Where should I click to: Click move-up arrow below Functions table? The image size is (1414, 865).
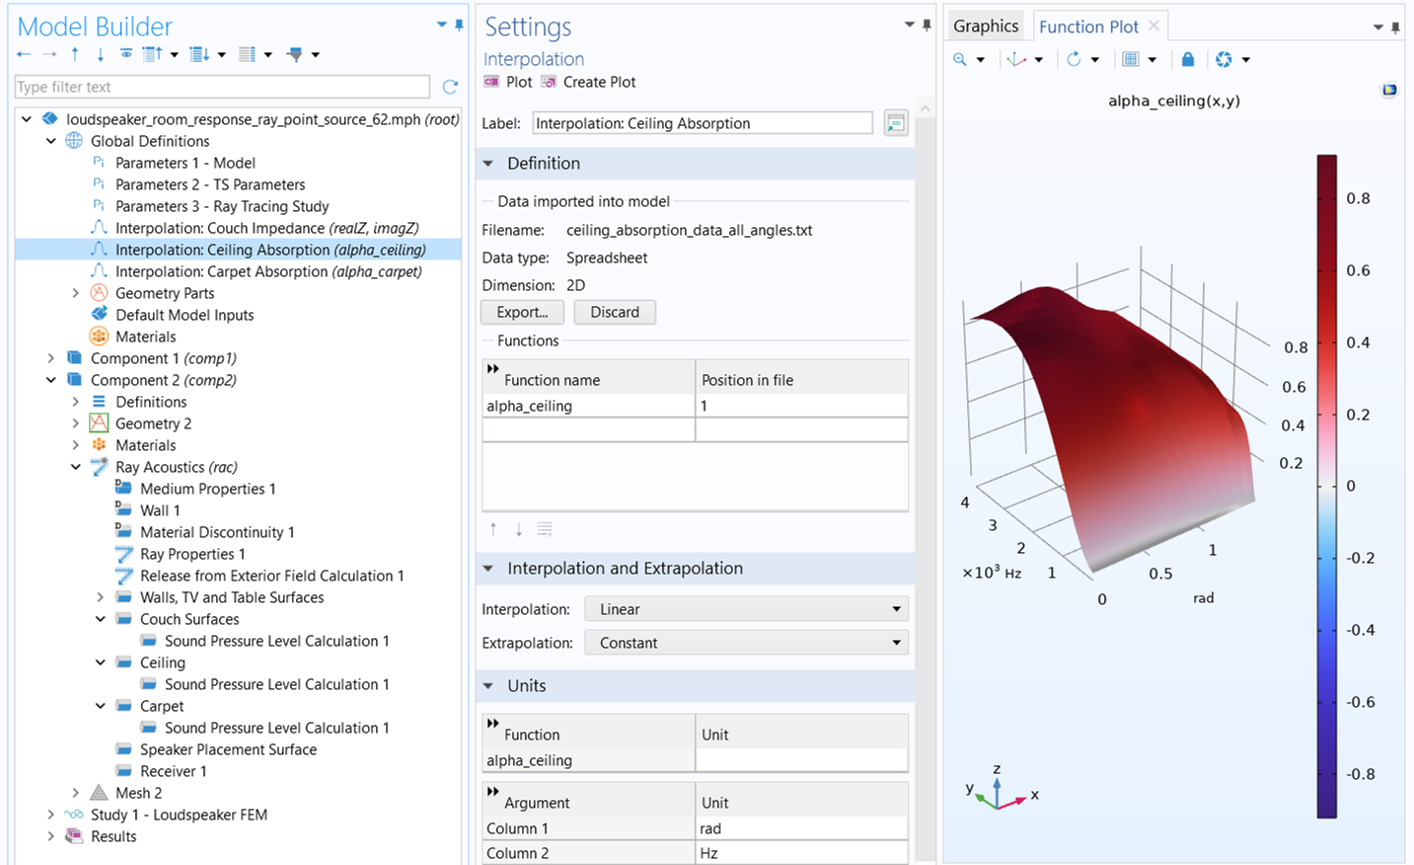click(x=493, y=529)
